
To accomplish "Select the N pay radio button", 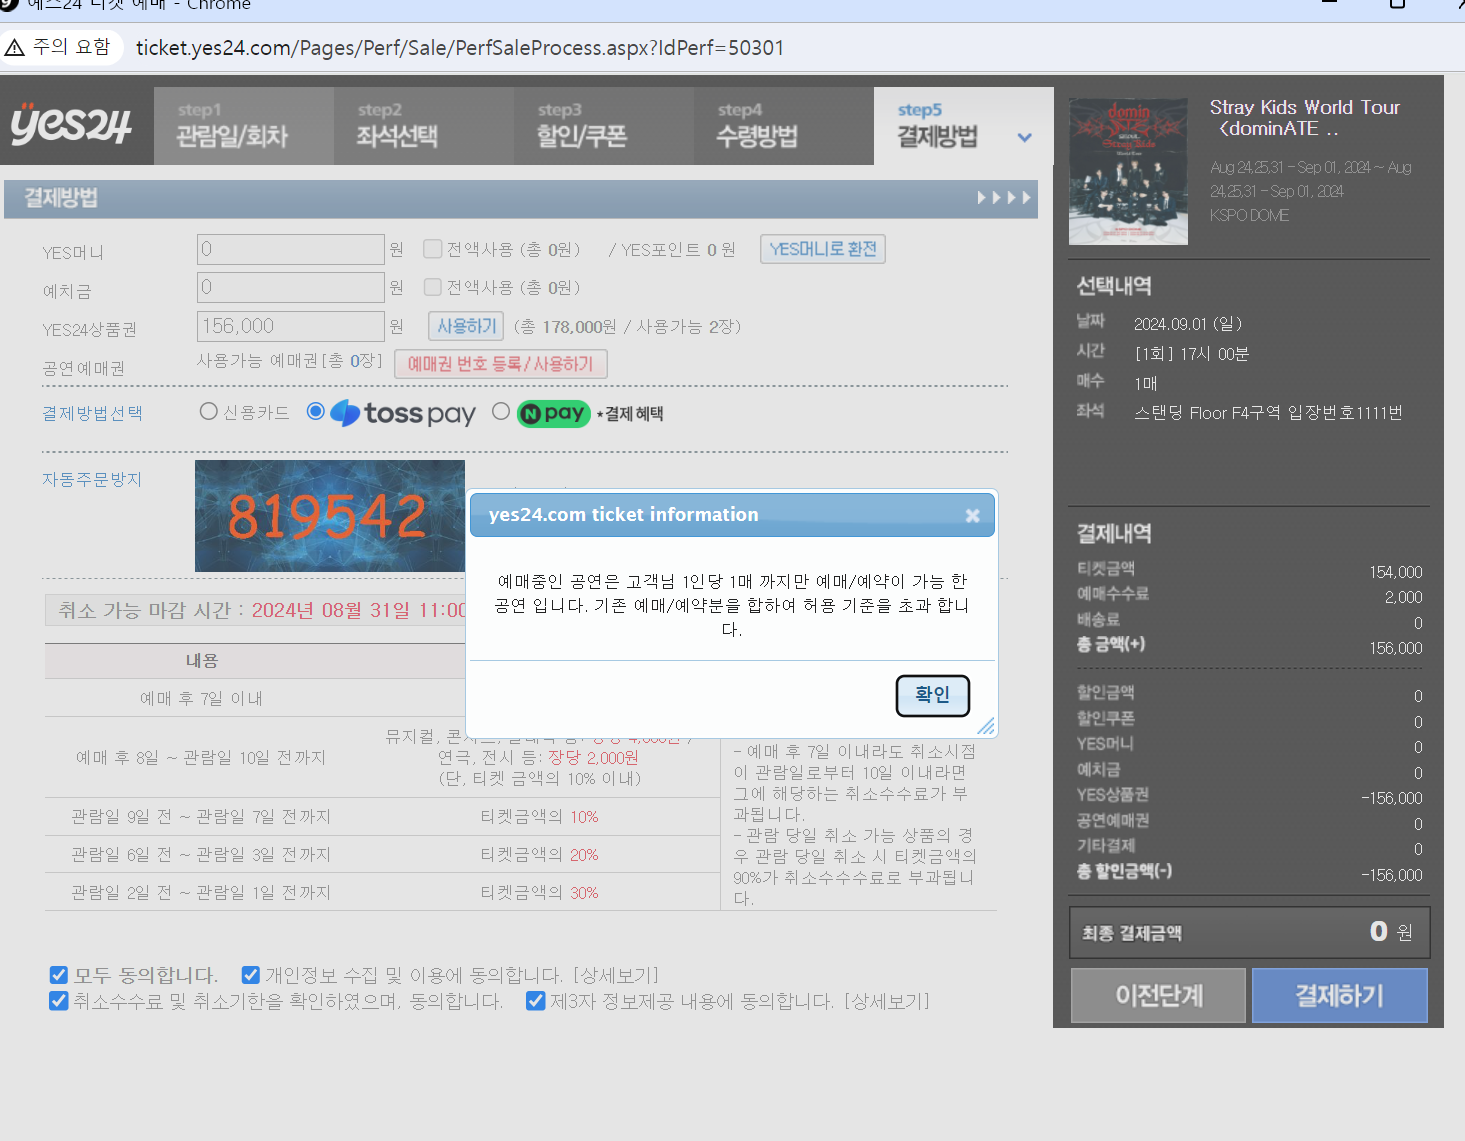I will point(501,411).
